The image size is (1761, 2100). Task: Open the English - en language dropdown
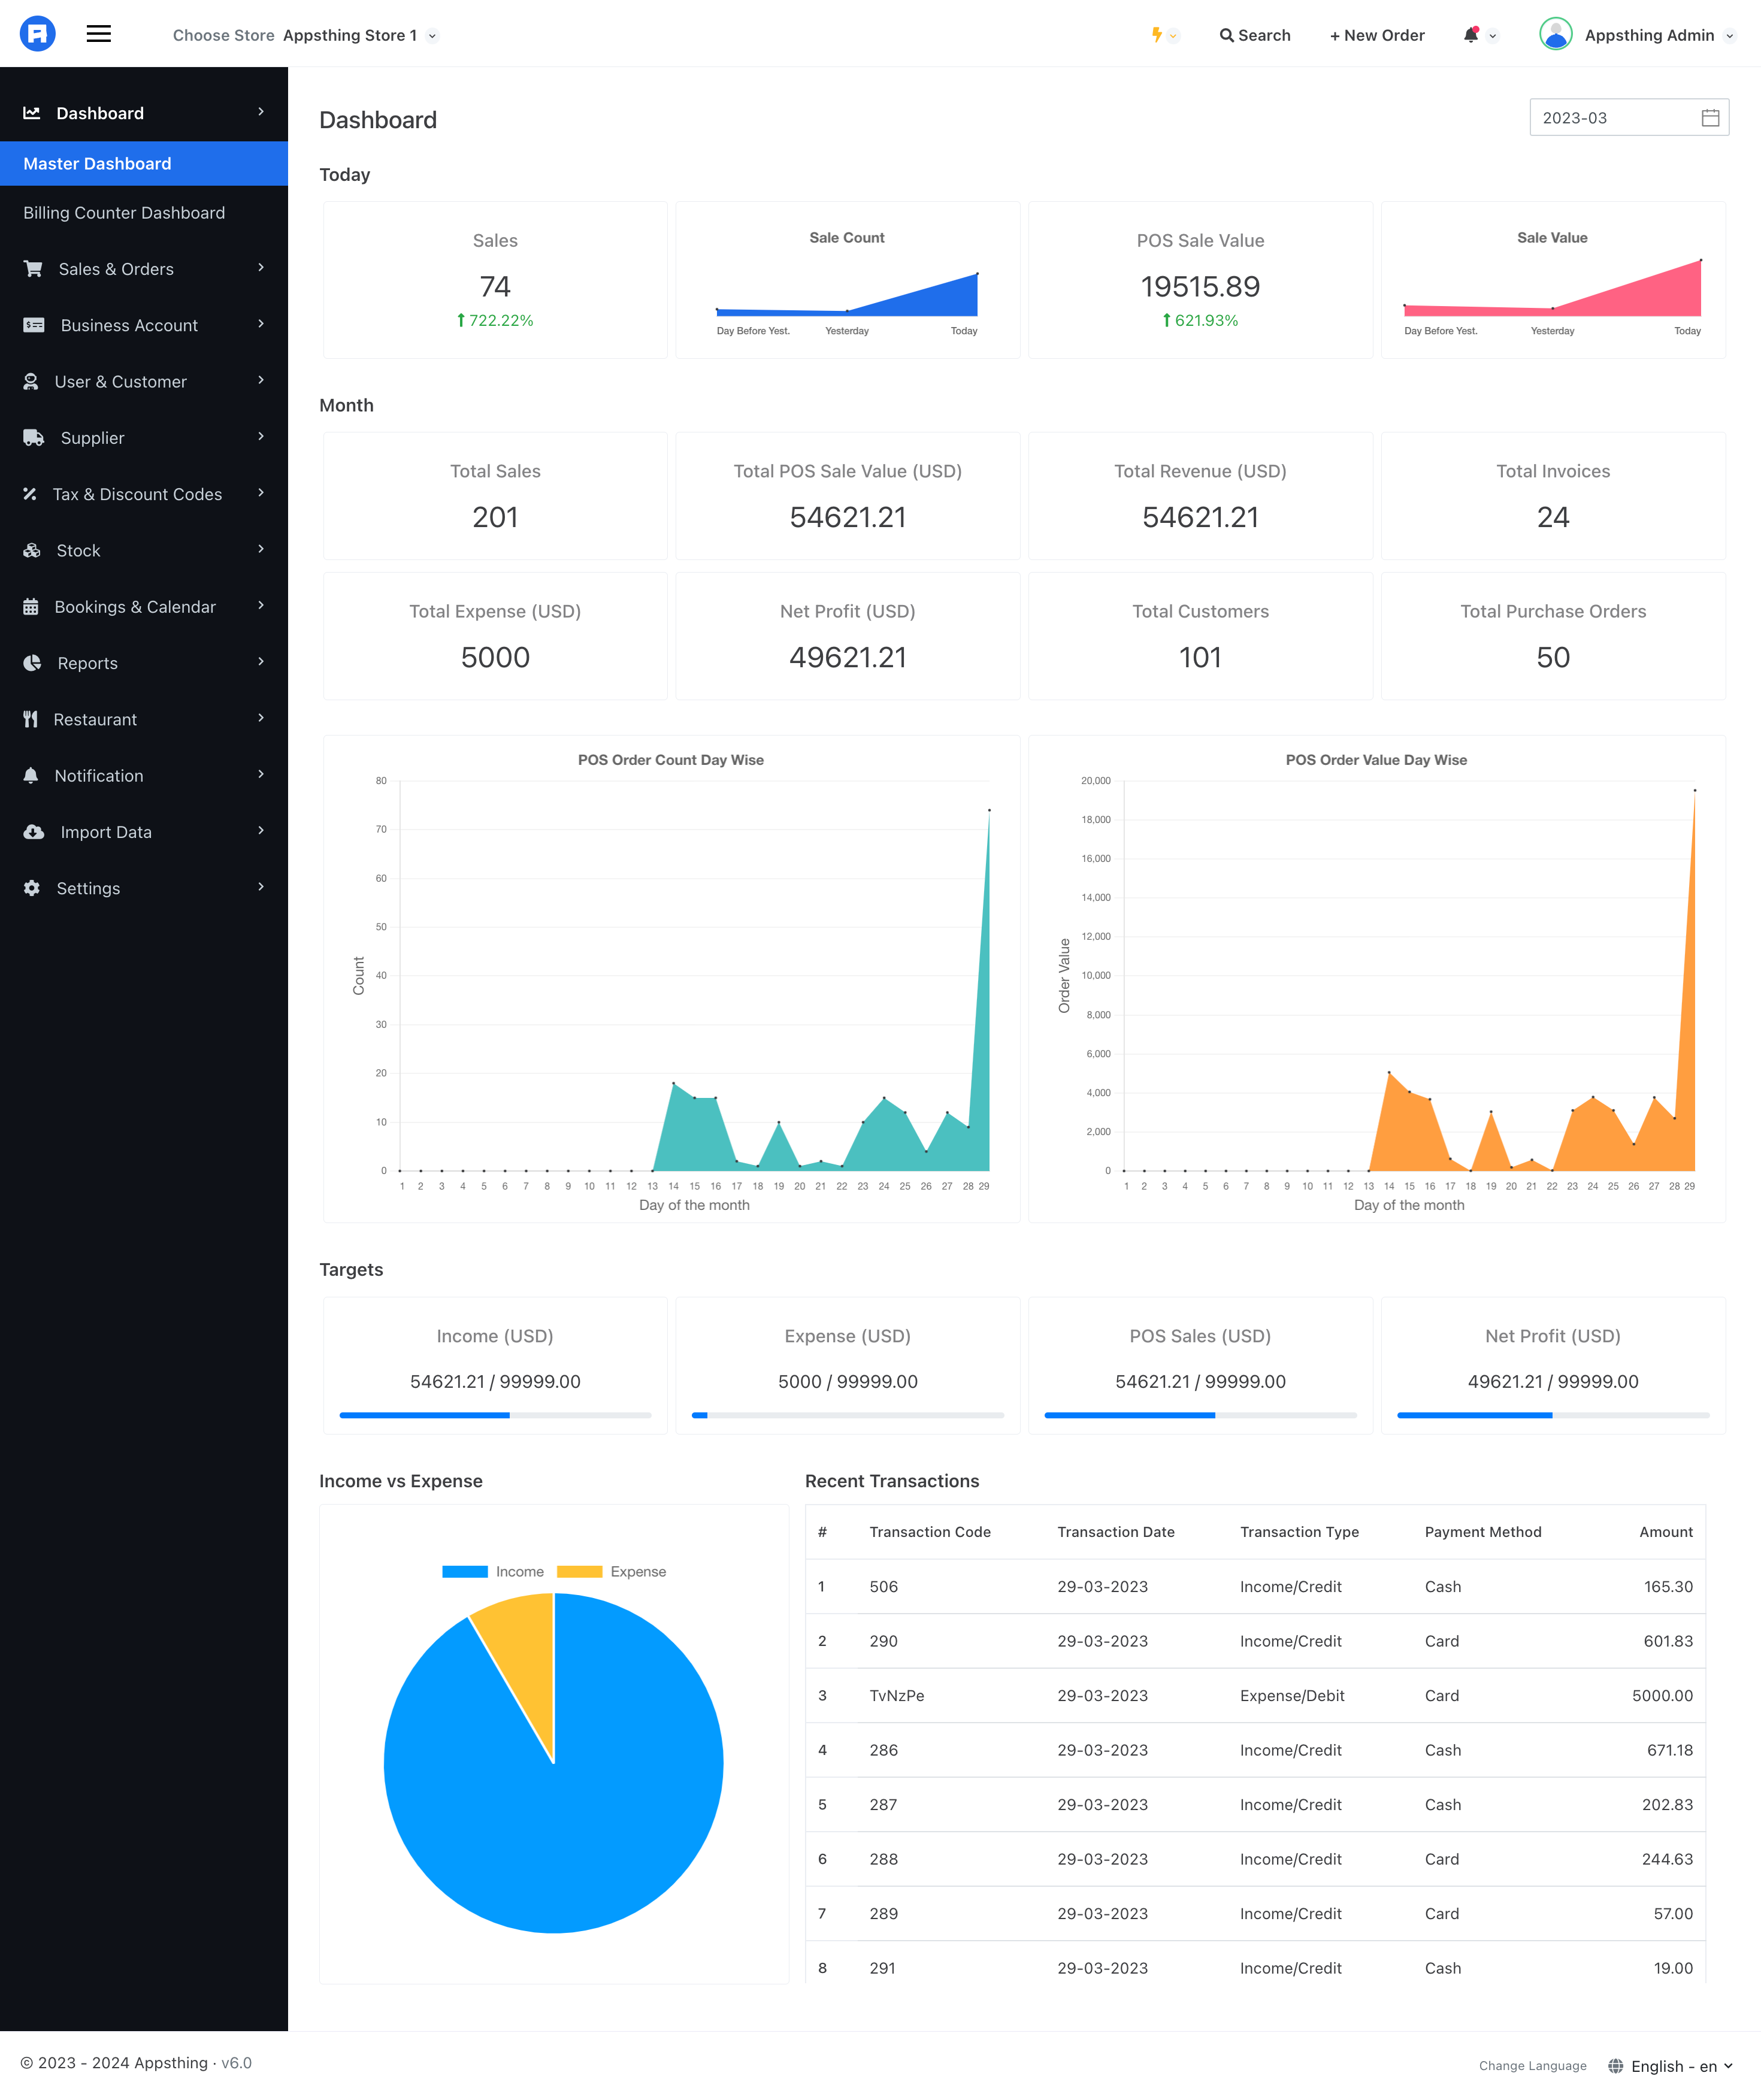coord(1681,2066)
